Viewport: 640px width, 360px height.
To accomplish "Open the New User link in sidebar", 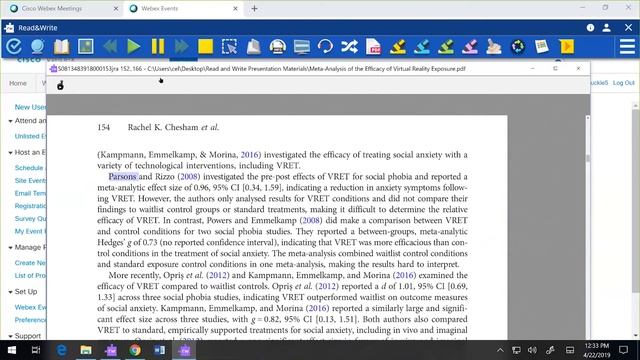I will pyautogui.click(x=30, y=107).
